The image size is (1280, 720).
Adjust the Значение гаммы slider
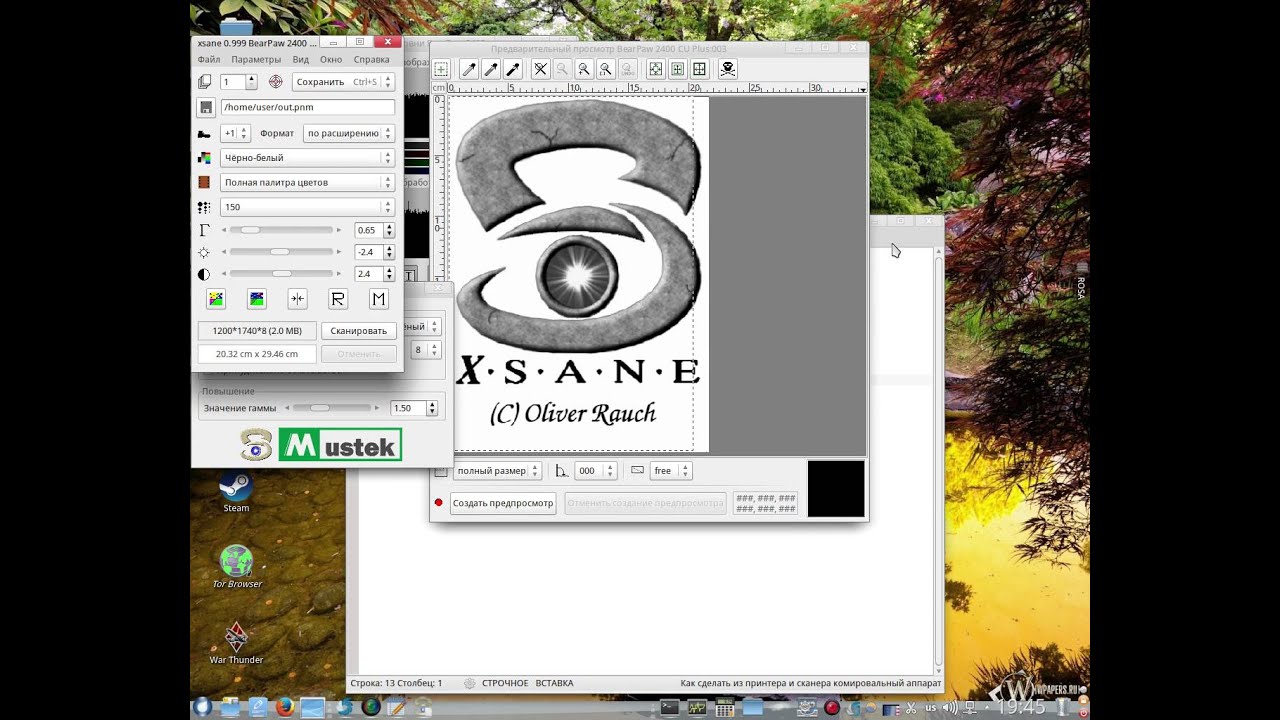[333, 408]
